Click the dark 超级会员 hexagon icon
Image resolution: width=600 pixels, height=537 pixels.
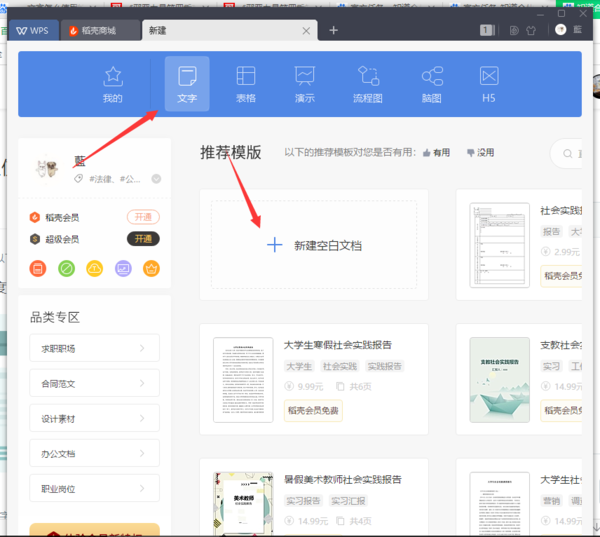pyautogui.click(x=35, y=239)
